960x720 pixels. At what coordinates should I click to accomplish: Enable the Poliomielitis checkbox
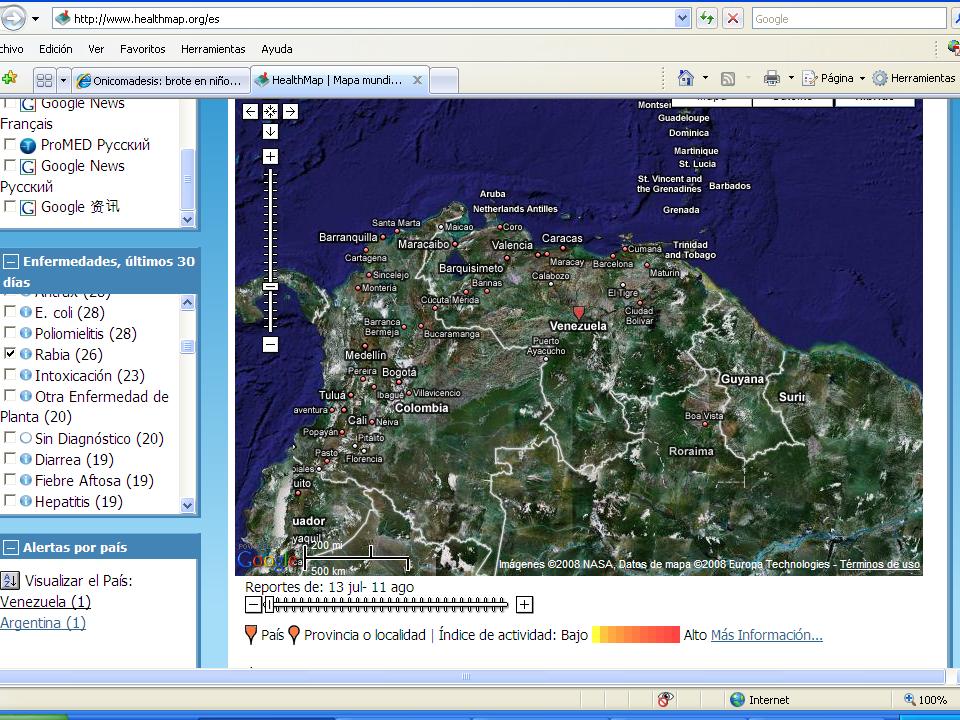point(10,333)
